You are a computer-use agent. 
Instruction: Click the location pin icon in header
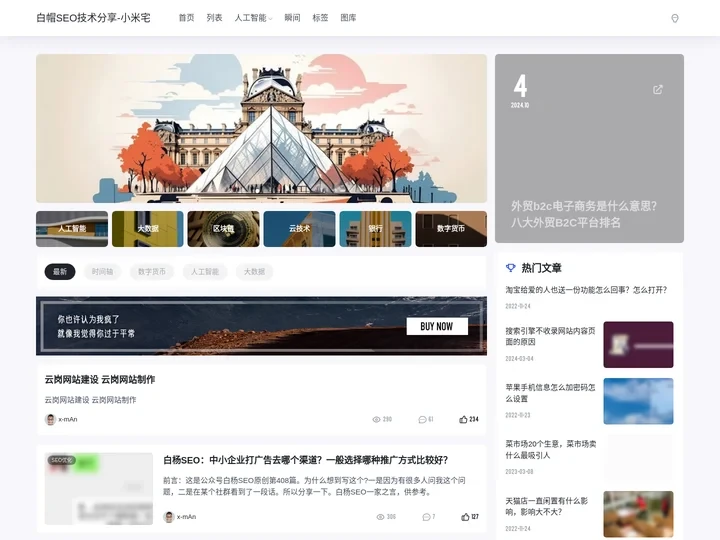(x=675, y=18)
